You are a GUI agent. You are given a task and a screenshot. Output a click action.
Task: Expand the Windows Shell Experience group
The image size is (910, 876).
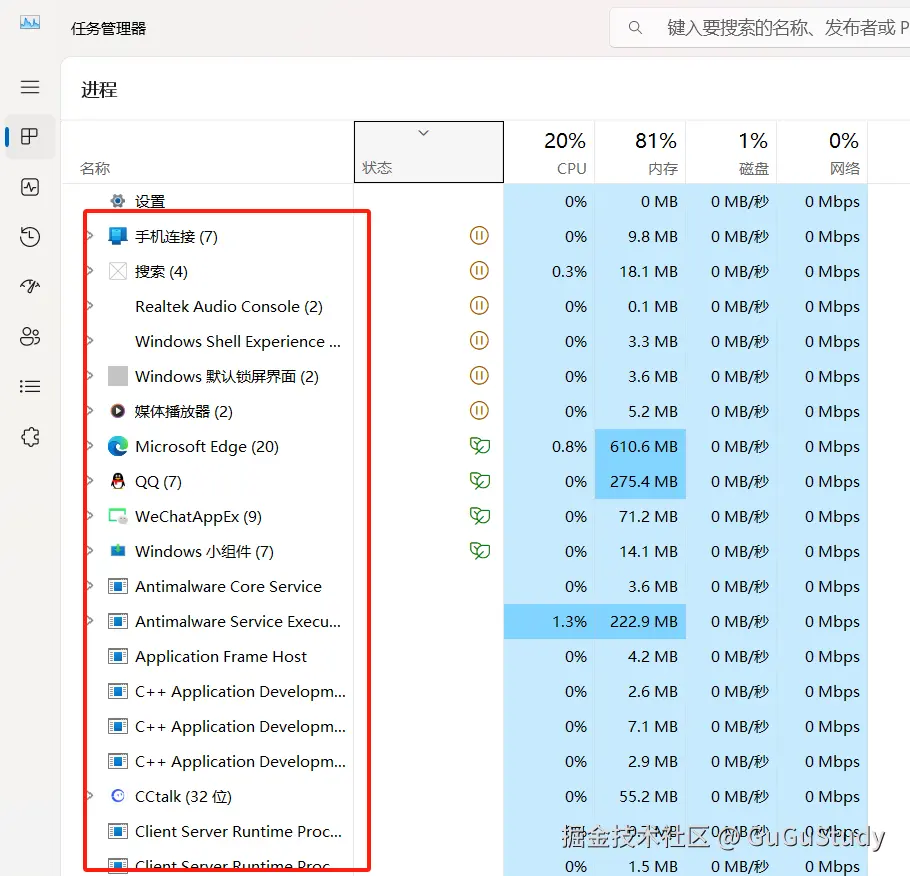coord(91,341)
